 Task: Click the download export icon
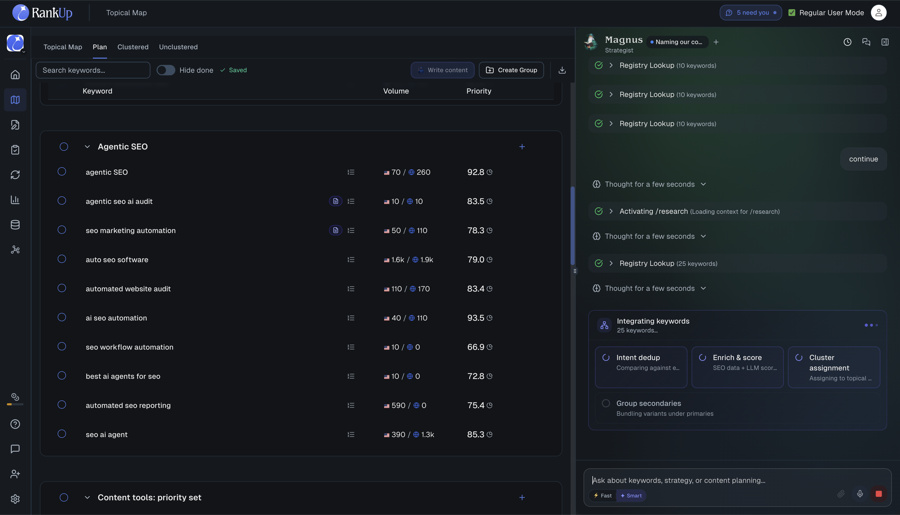(x=562, y=70)
